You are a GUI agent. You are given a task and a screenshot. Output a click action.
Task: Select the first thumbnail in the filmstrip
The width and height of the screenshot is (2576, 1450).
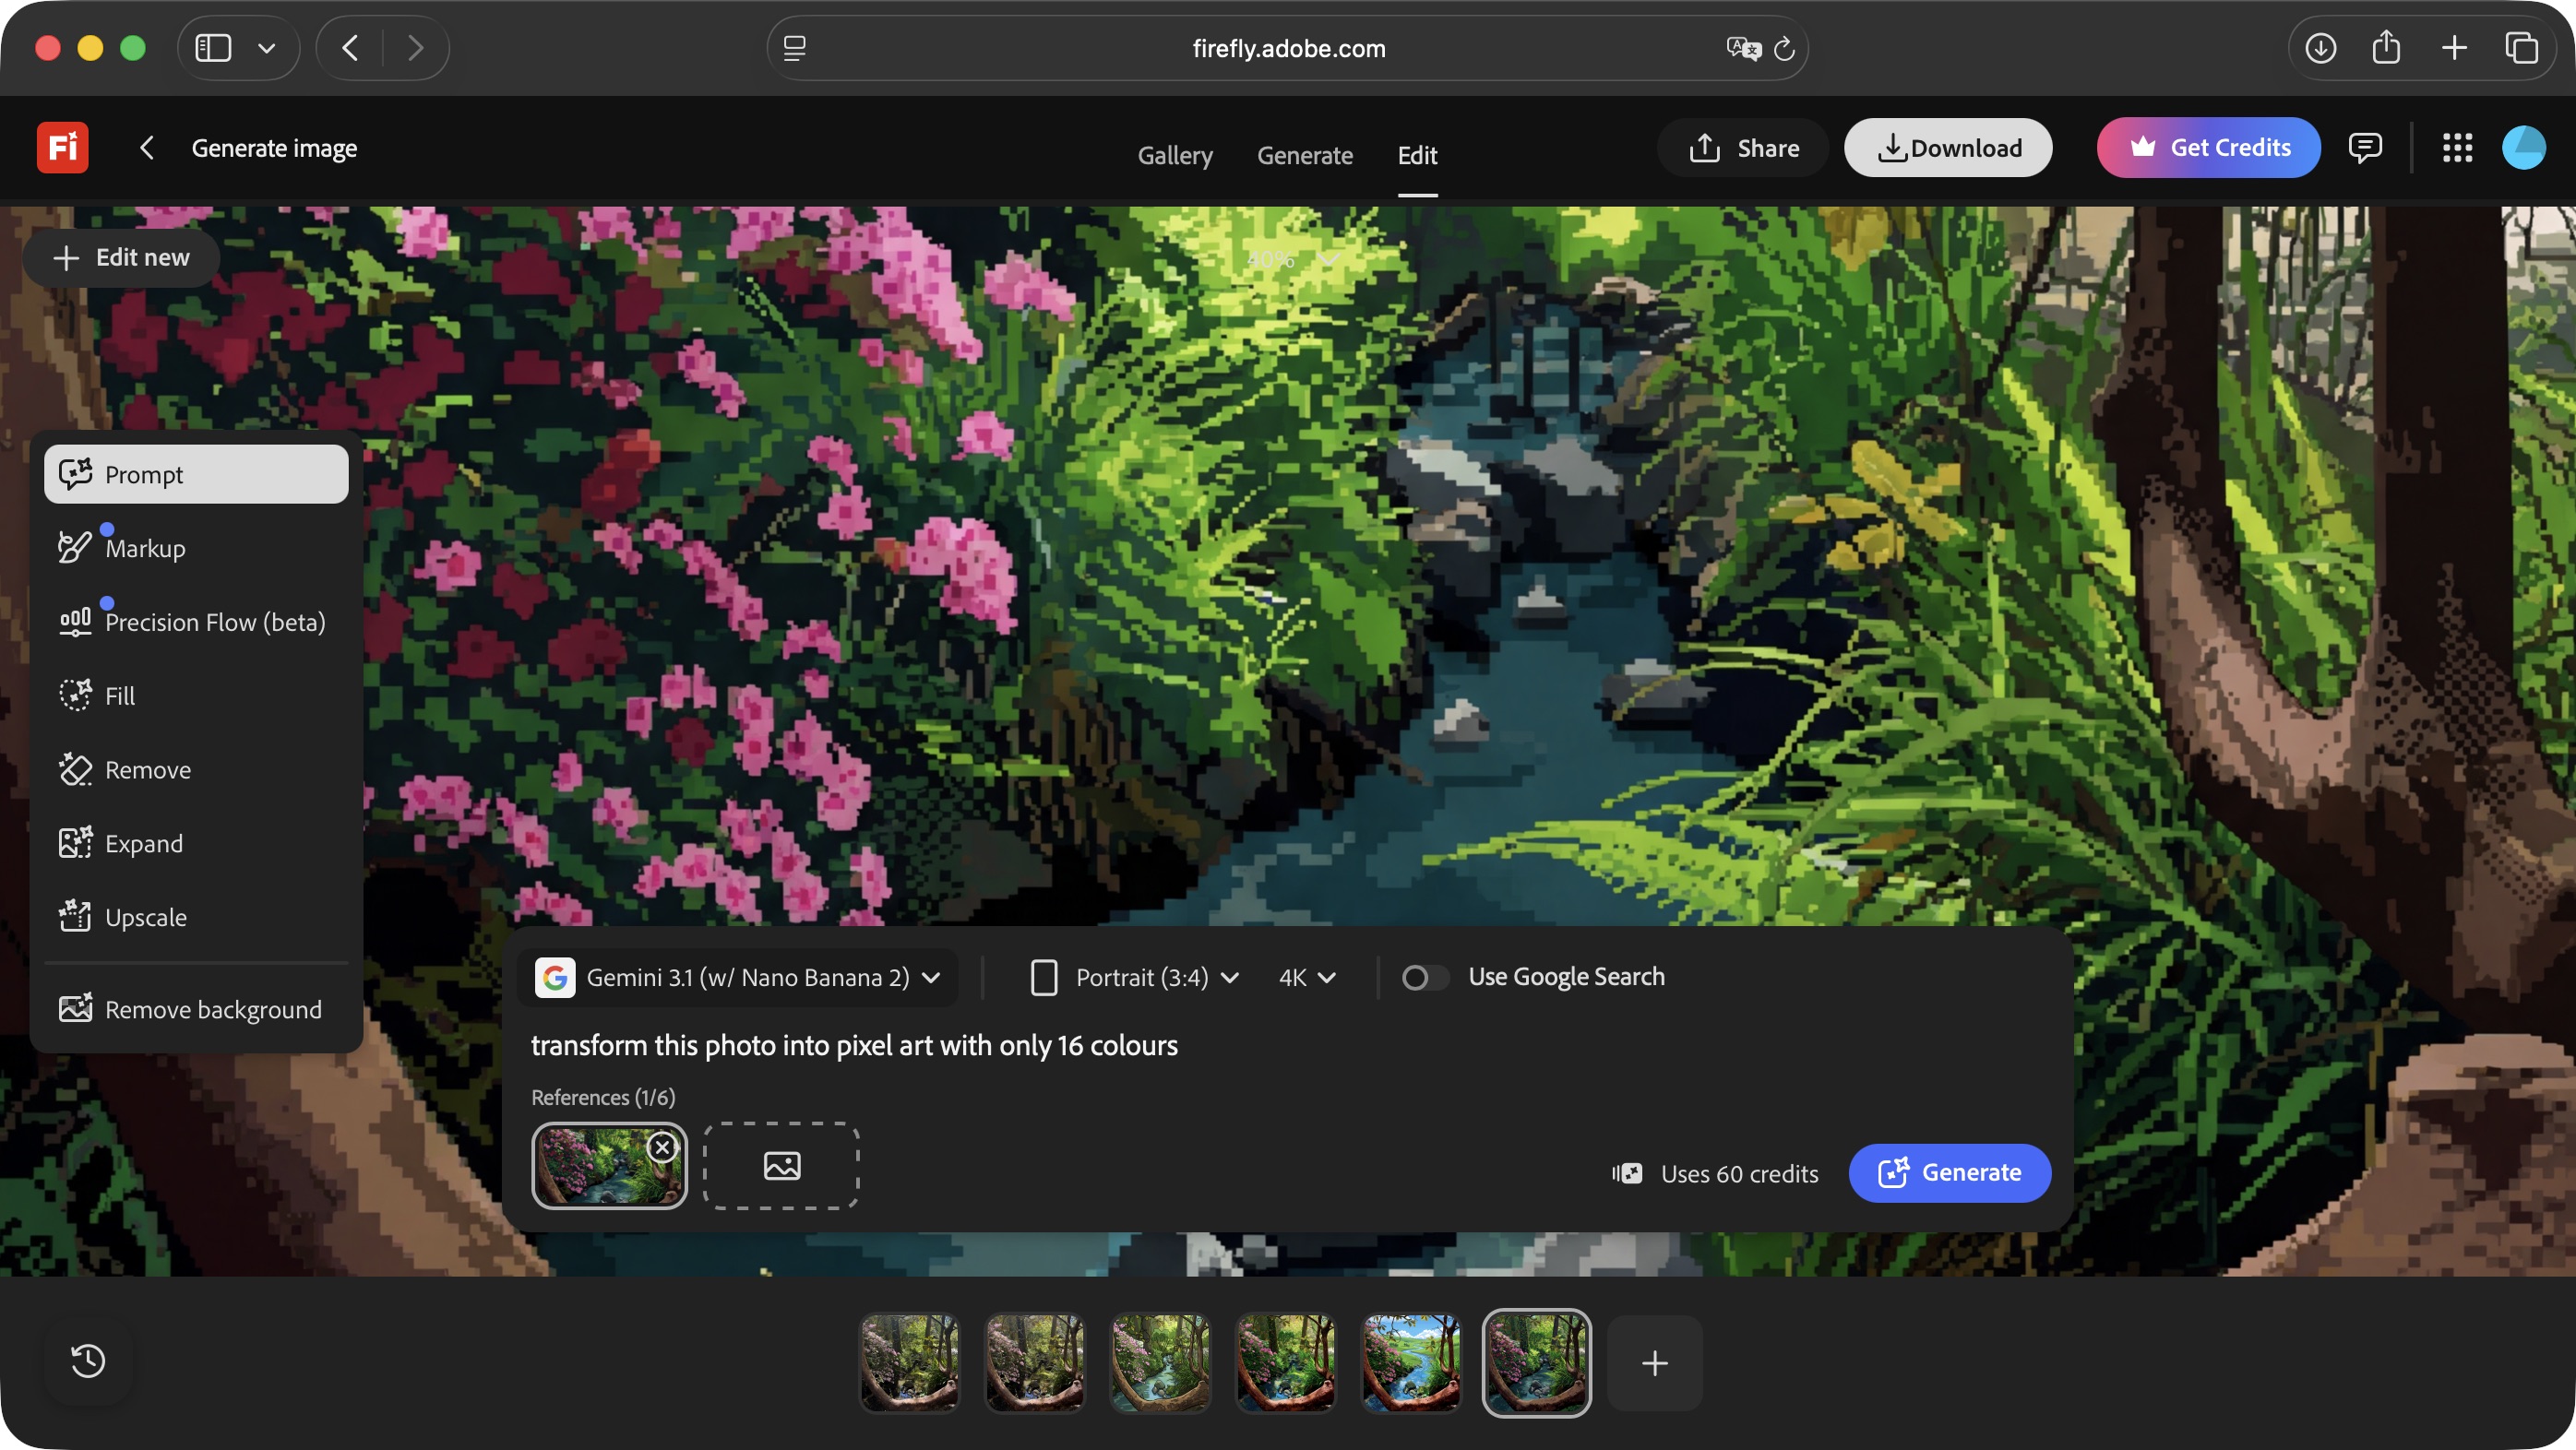(x=909, y=1363)
